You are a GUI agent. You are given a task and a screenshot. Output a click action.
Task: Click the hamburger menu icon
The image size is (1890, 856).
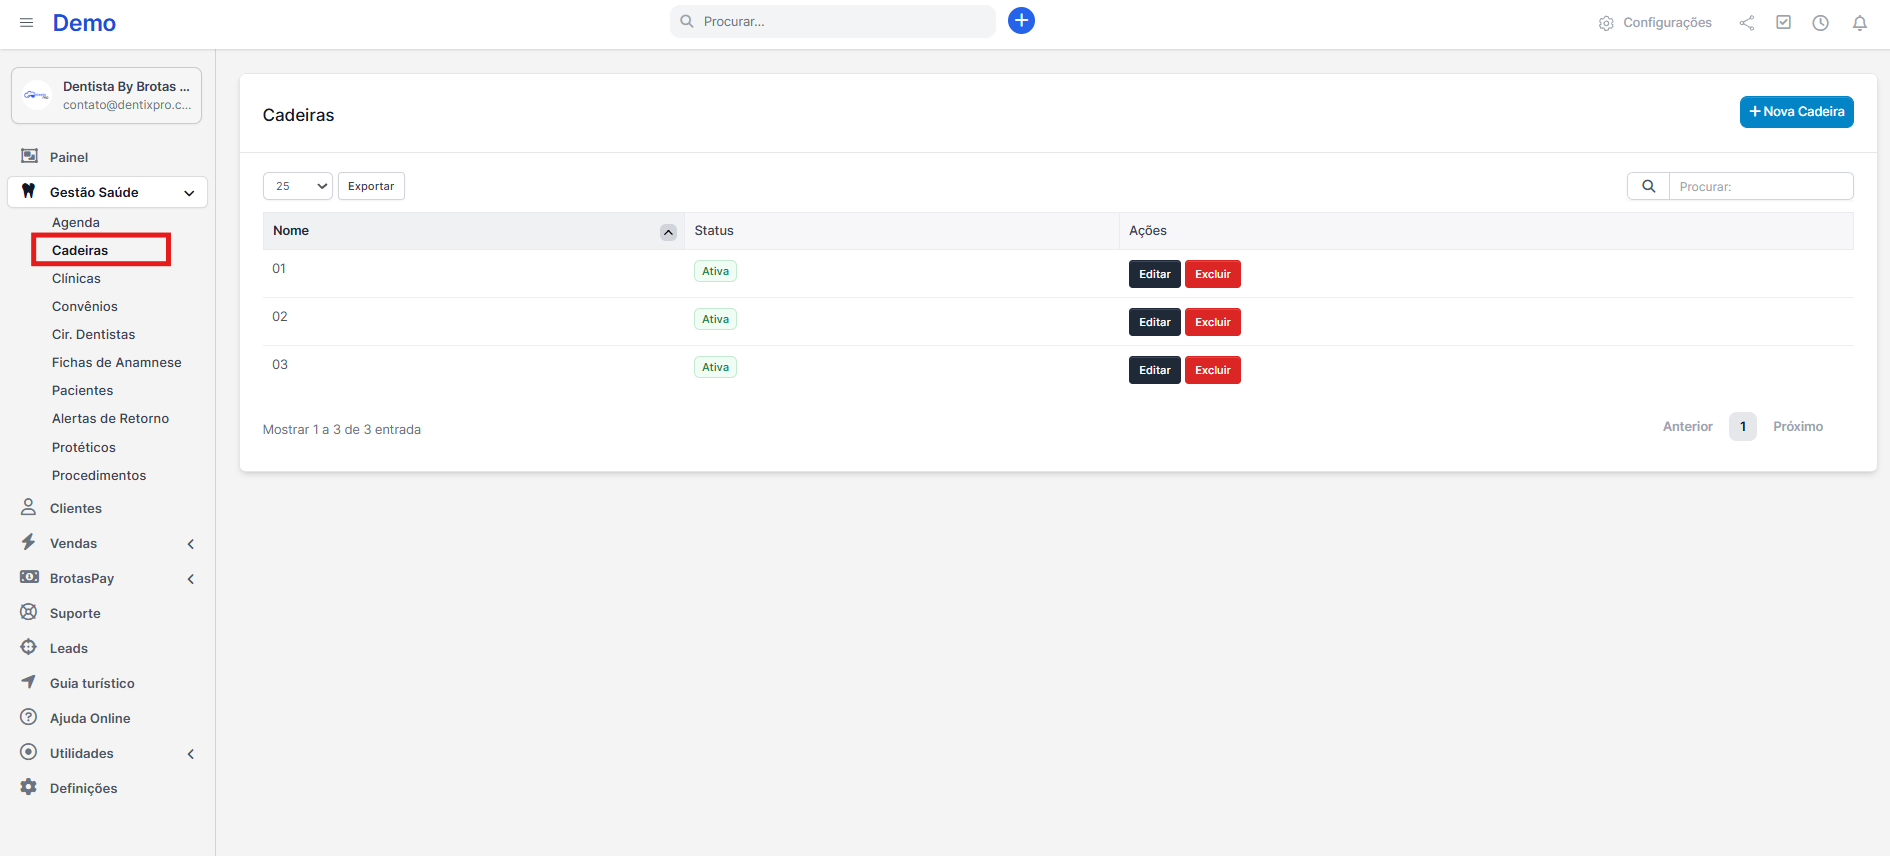(27, 22)
